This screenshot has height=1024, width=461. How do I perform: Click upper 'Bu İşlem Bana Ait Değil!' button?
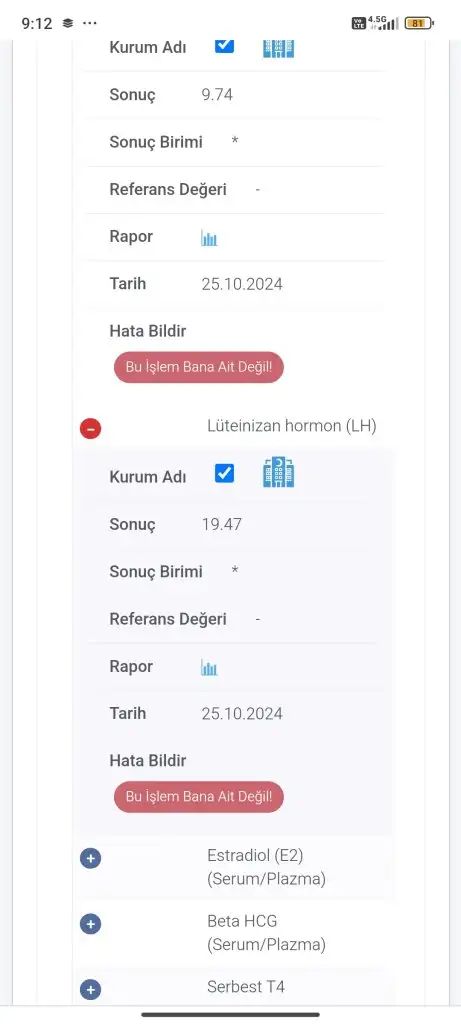(199, 367)
